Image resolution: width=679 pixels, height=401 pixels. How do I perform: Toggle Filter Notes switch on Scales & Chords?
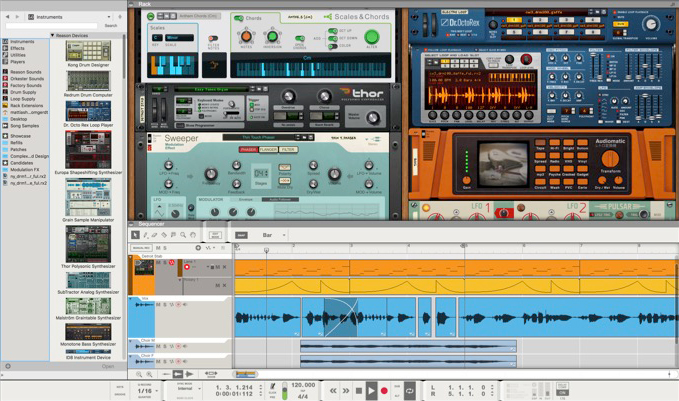pos(213,39)
